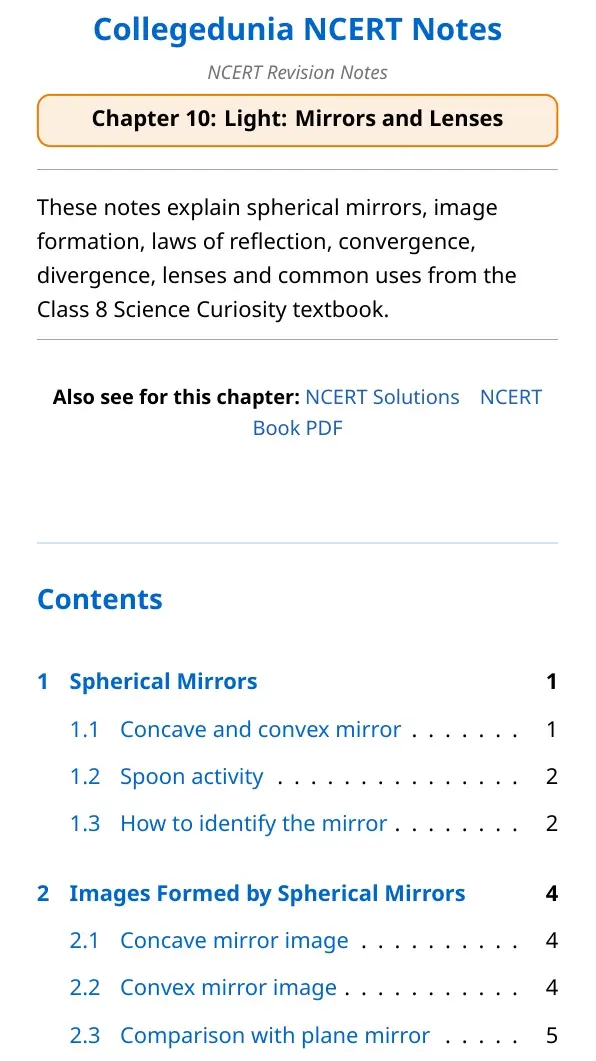Screen dimensions: 596x1061
Task: Click the section number 2.1 in contents
Action: [85, 941]
